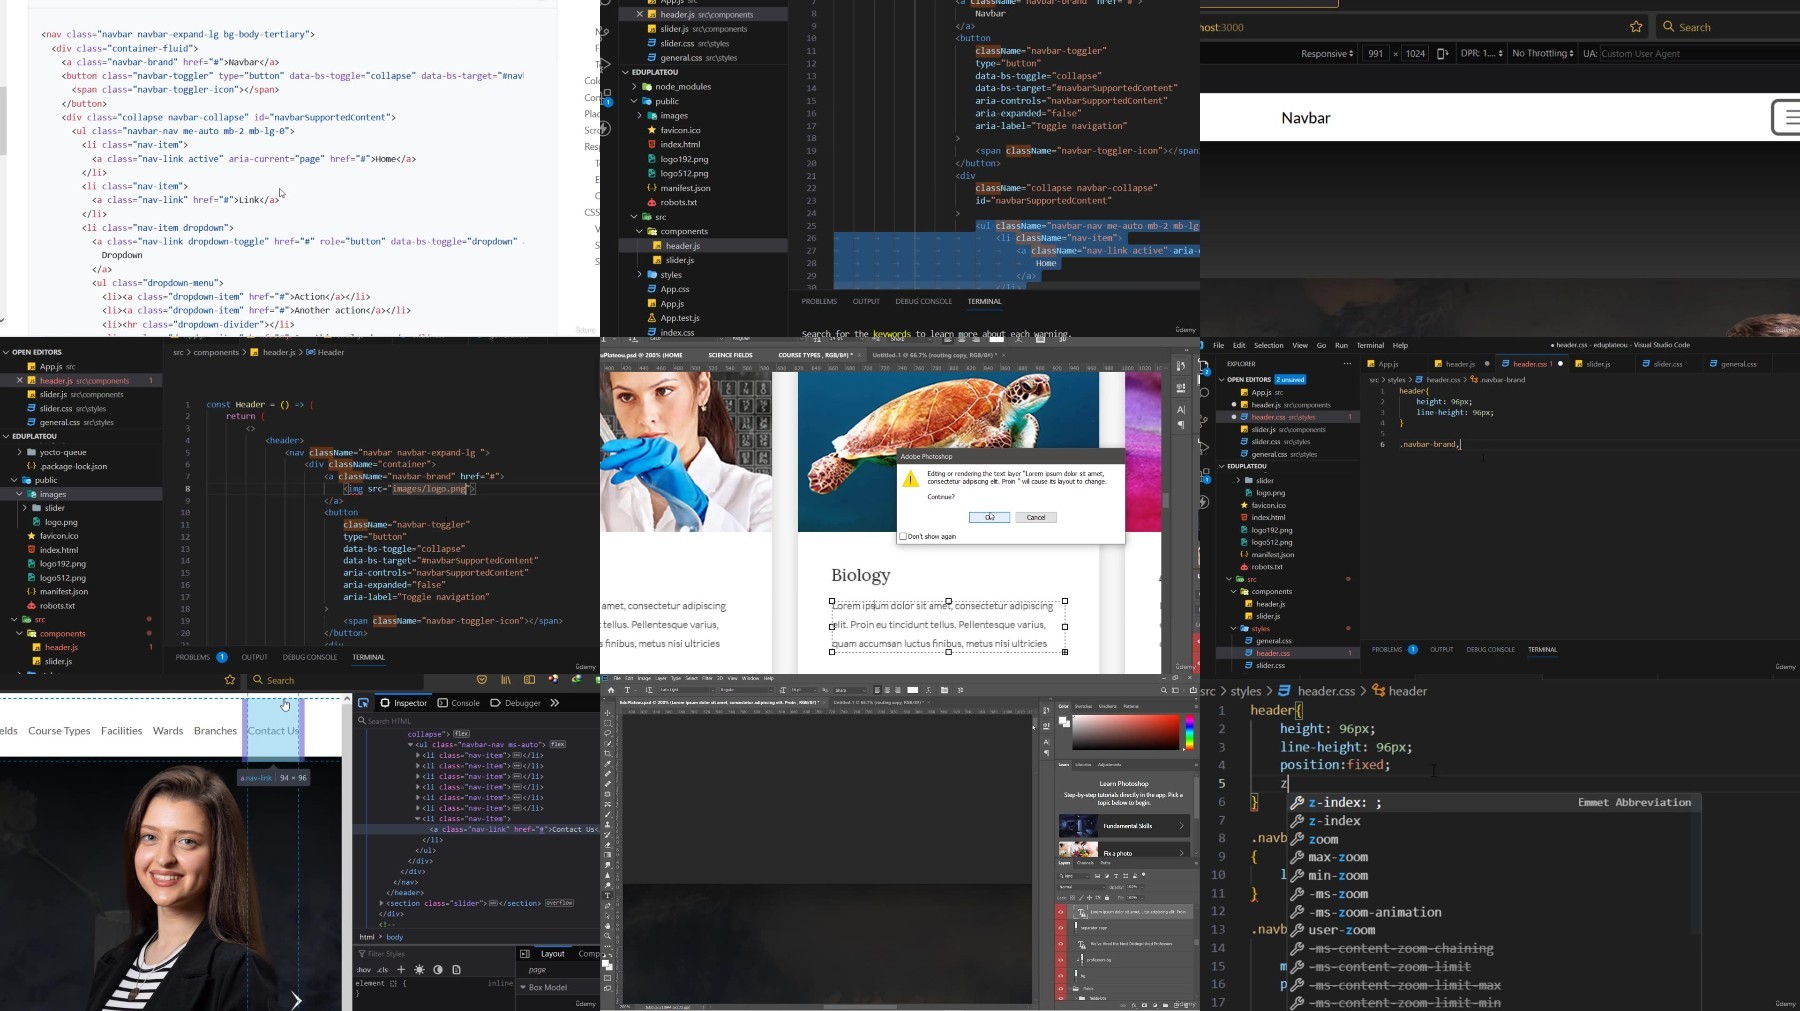The width and height of the screenshot is (1800, 1011).
Task: Click the rotate viewport icon in responsive toolbar
Action: click(x=1442, y=53)
